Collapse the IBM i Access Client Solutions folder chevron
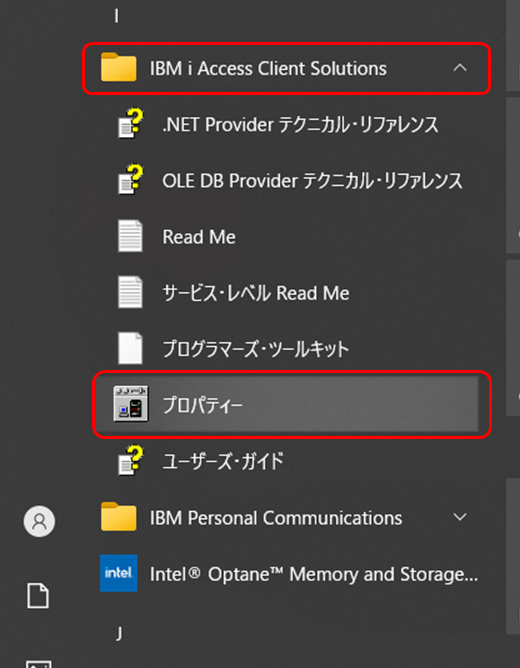Image resolution: width=520 pixels, height=668 pixels. 460,68
